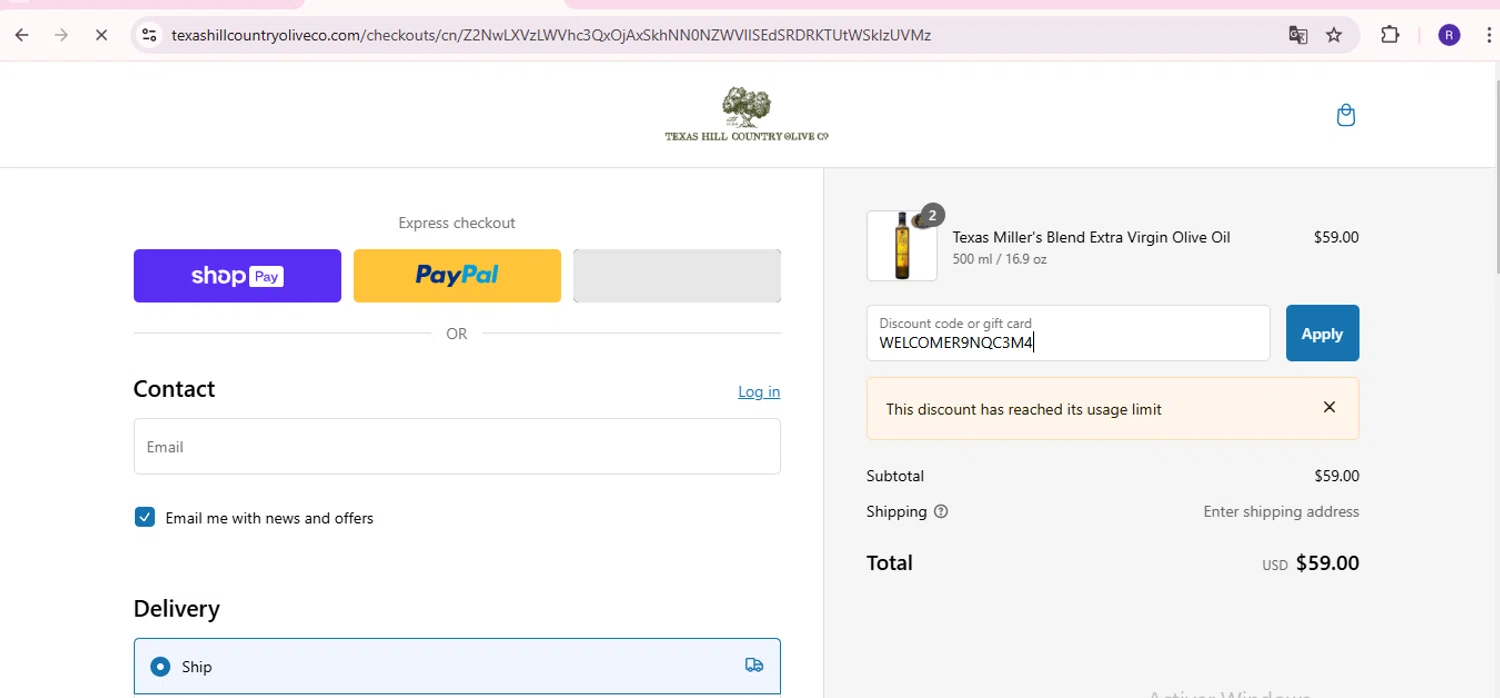
Task: Click the olive oil product thumbnail
Action: pos(902,246)
